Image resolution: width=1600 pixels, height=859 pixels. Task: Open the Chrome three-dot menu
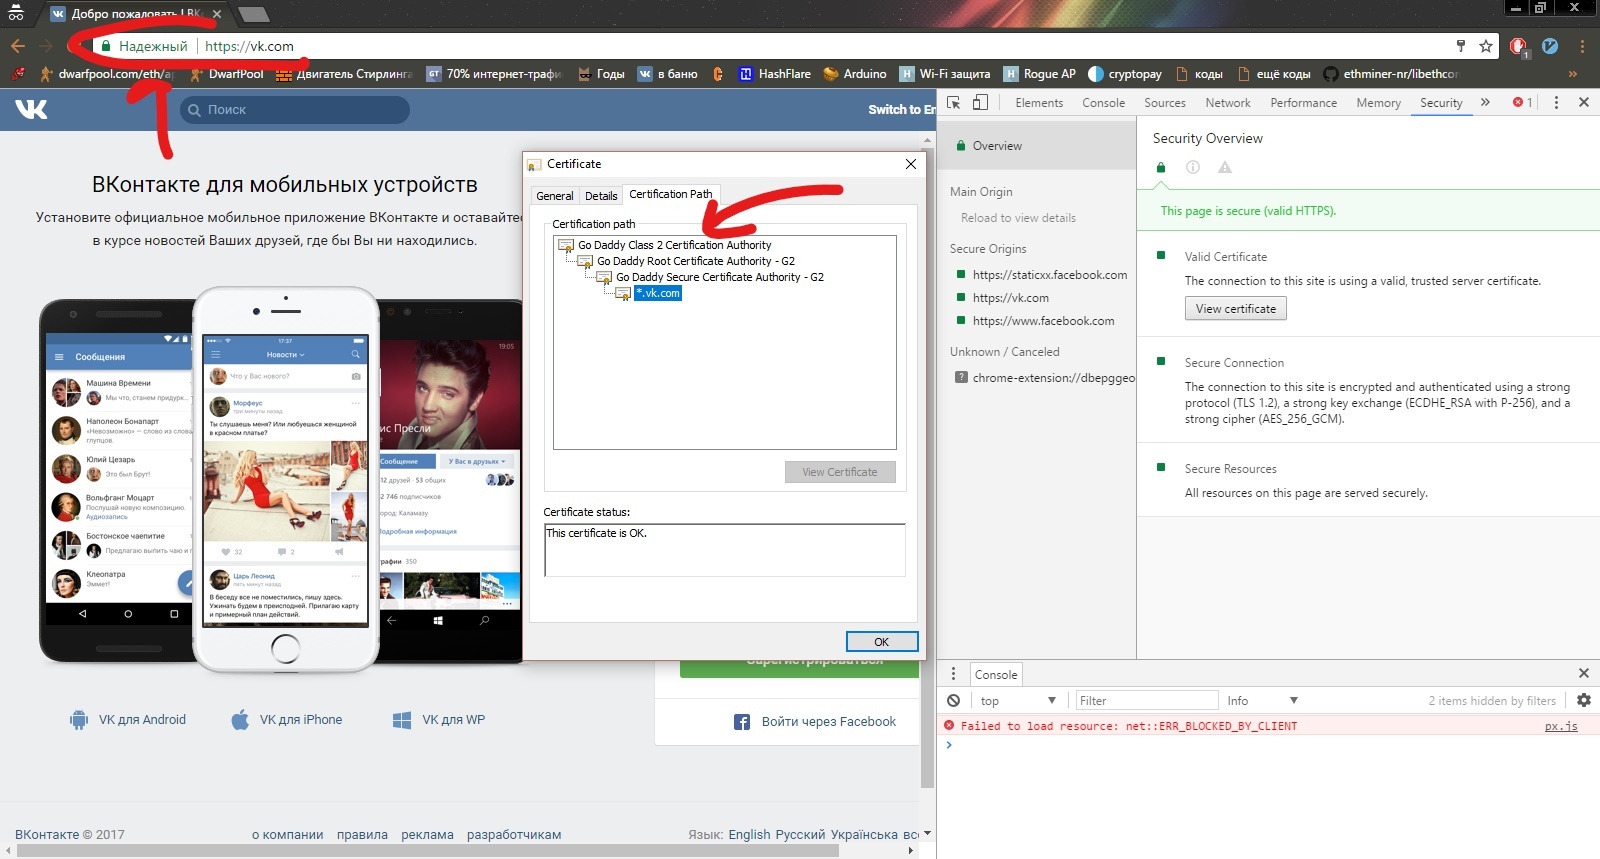point(1582,46)
